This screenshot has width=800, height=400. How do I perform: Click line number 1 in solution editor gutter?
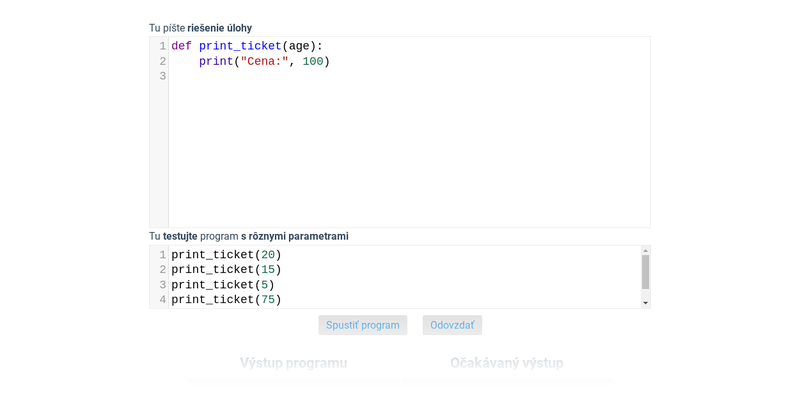click(162, 46)
